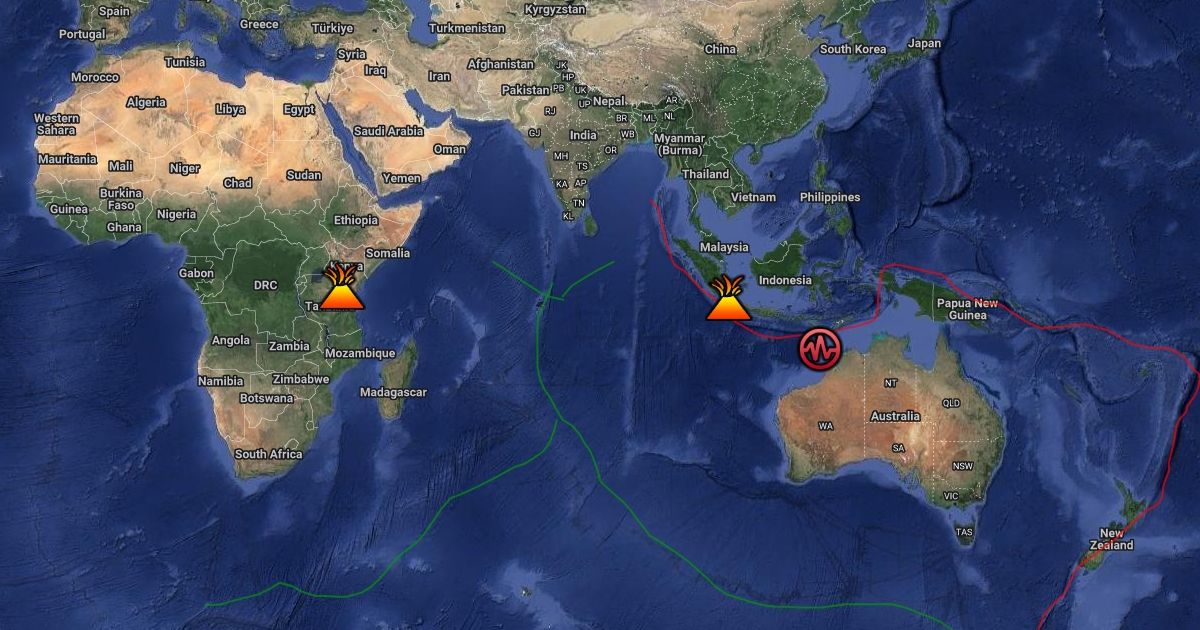The width and height of the screenshot is (1200, 630).
Task: Click the Papua New Guinea label
Action: (x=967, y=309)
